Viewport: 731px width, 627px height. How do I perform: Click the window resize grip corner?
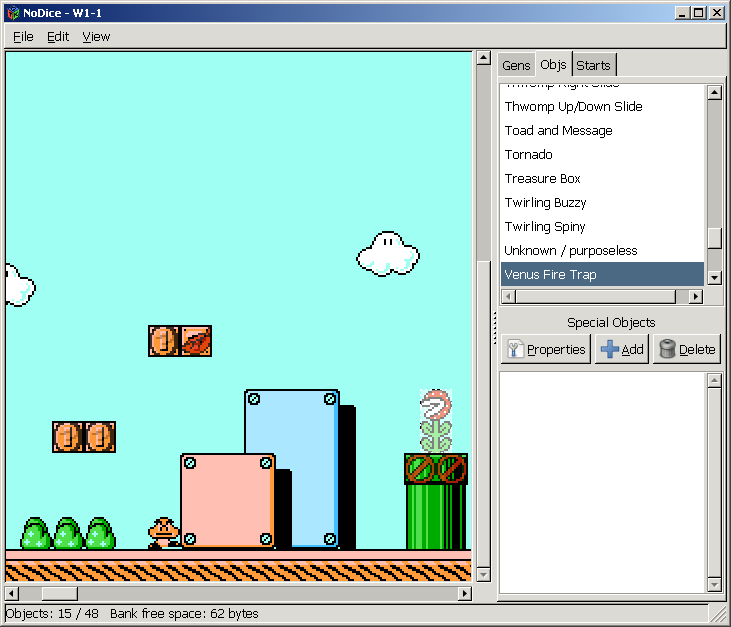coord(718,614)
